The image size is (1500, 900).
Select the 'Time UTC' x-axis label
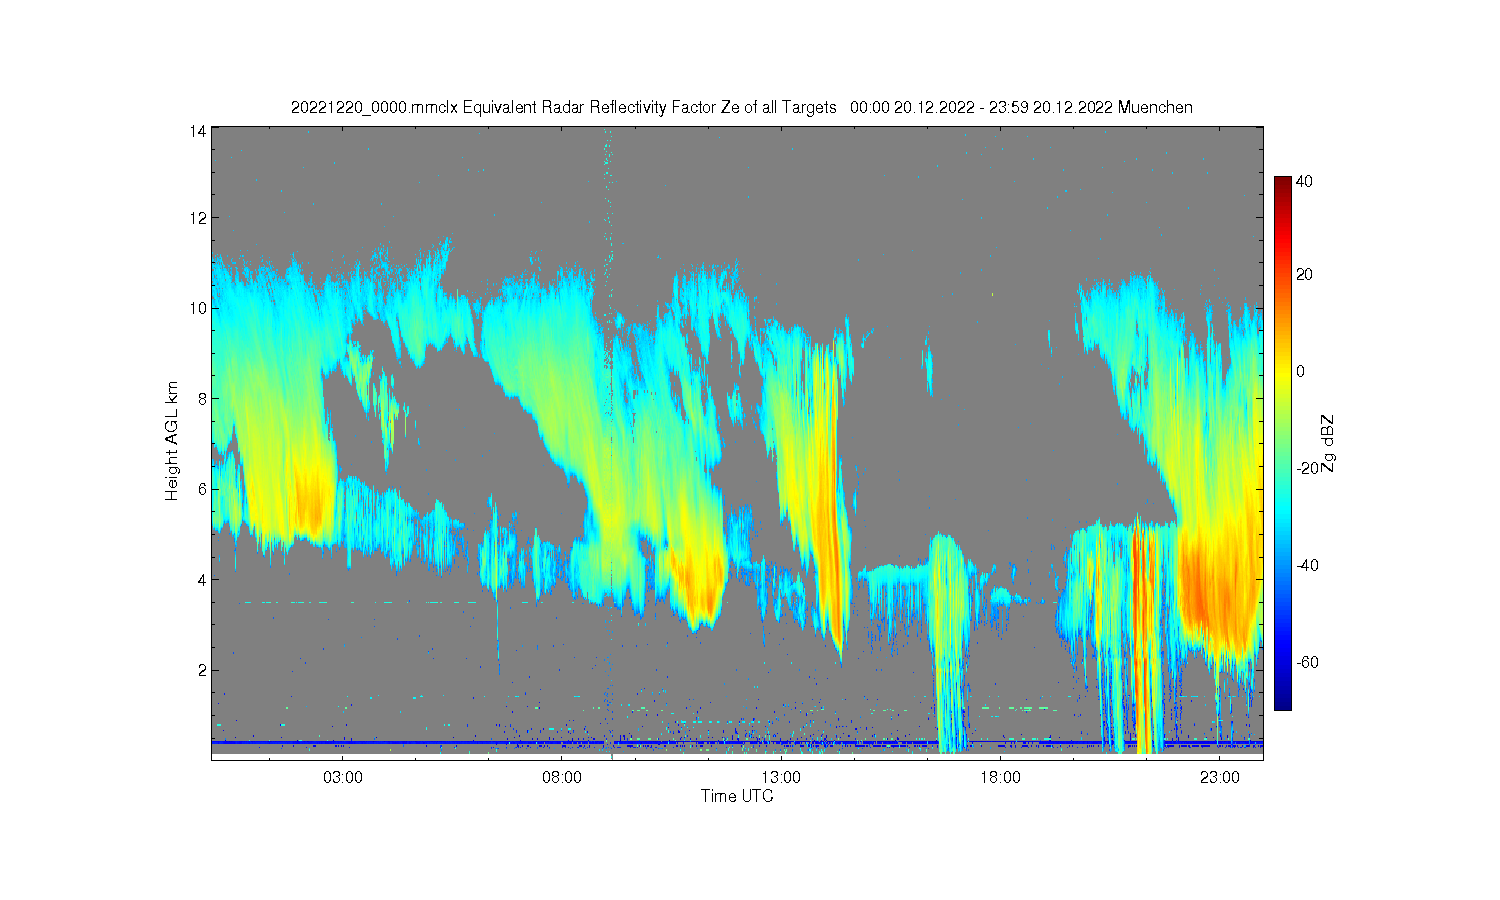click(737, 796)
